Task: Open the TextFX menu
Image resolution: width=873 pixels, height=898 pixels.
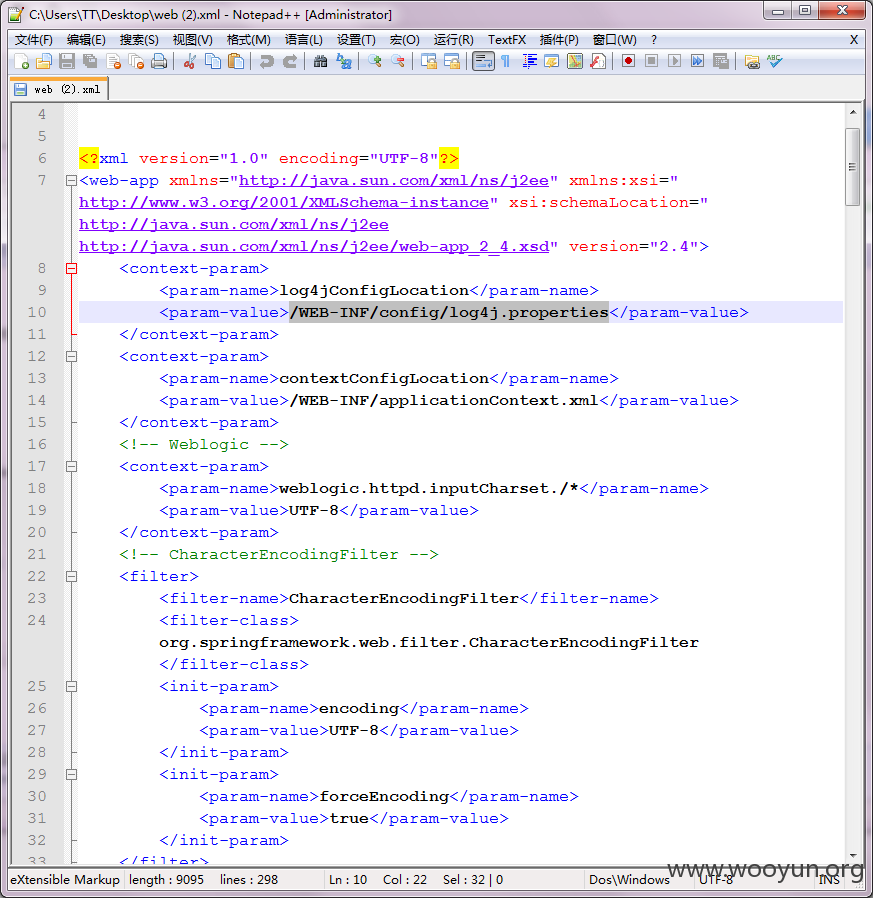Action: tap(507, 40)
